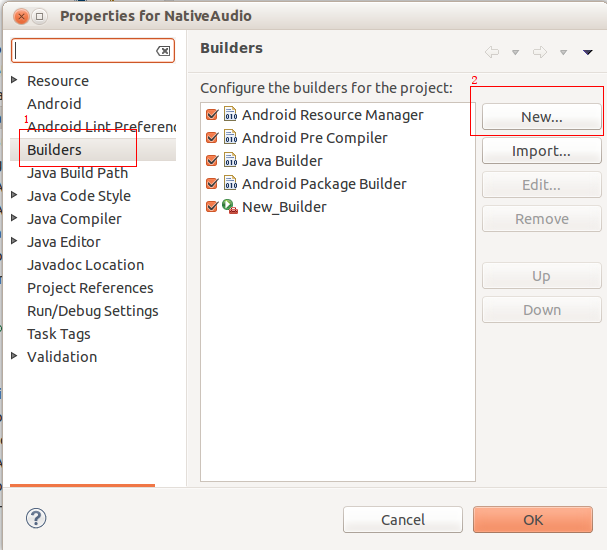Select the Java Editor page label
Image resolution: width=607 pixels, height=550 pixels.
[x=64, y=242]
